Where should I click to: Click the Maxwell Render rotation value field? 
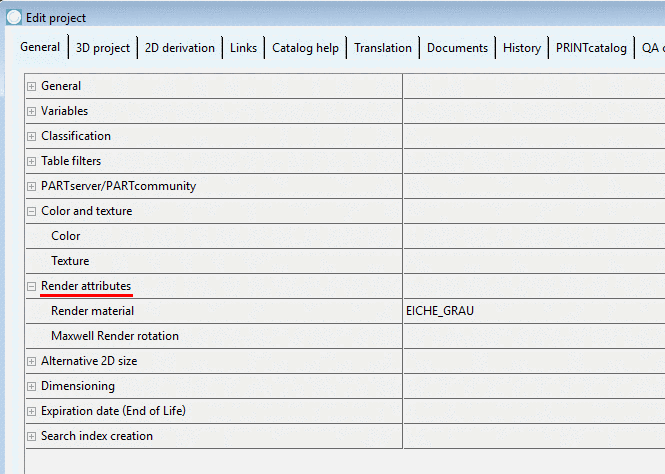tap(534, 336)
